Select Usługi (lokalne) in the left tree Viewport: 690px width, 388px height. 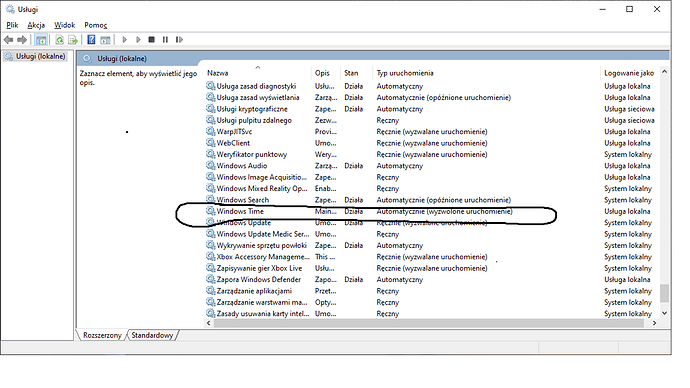(x=40, y=56)
